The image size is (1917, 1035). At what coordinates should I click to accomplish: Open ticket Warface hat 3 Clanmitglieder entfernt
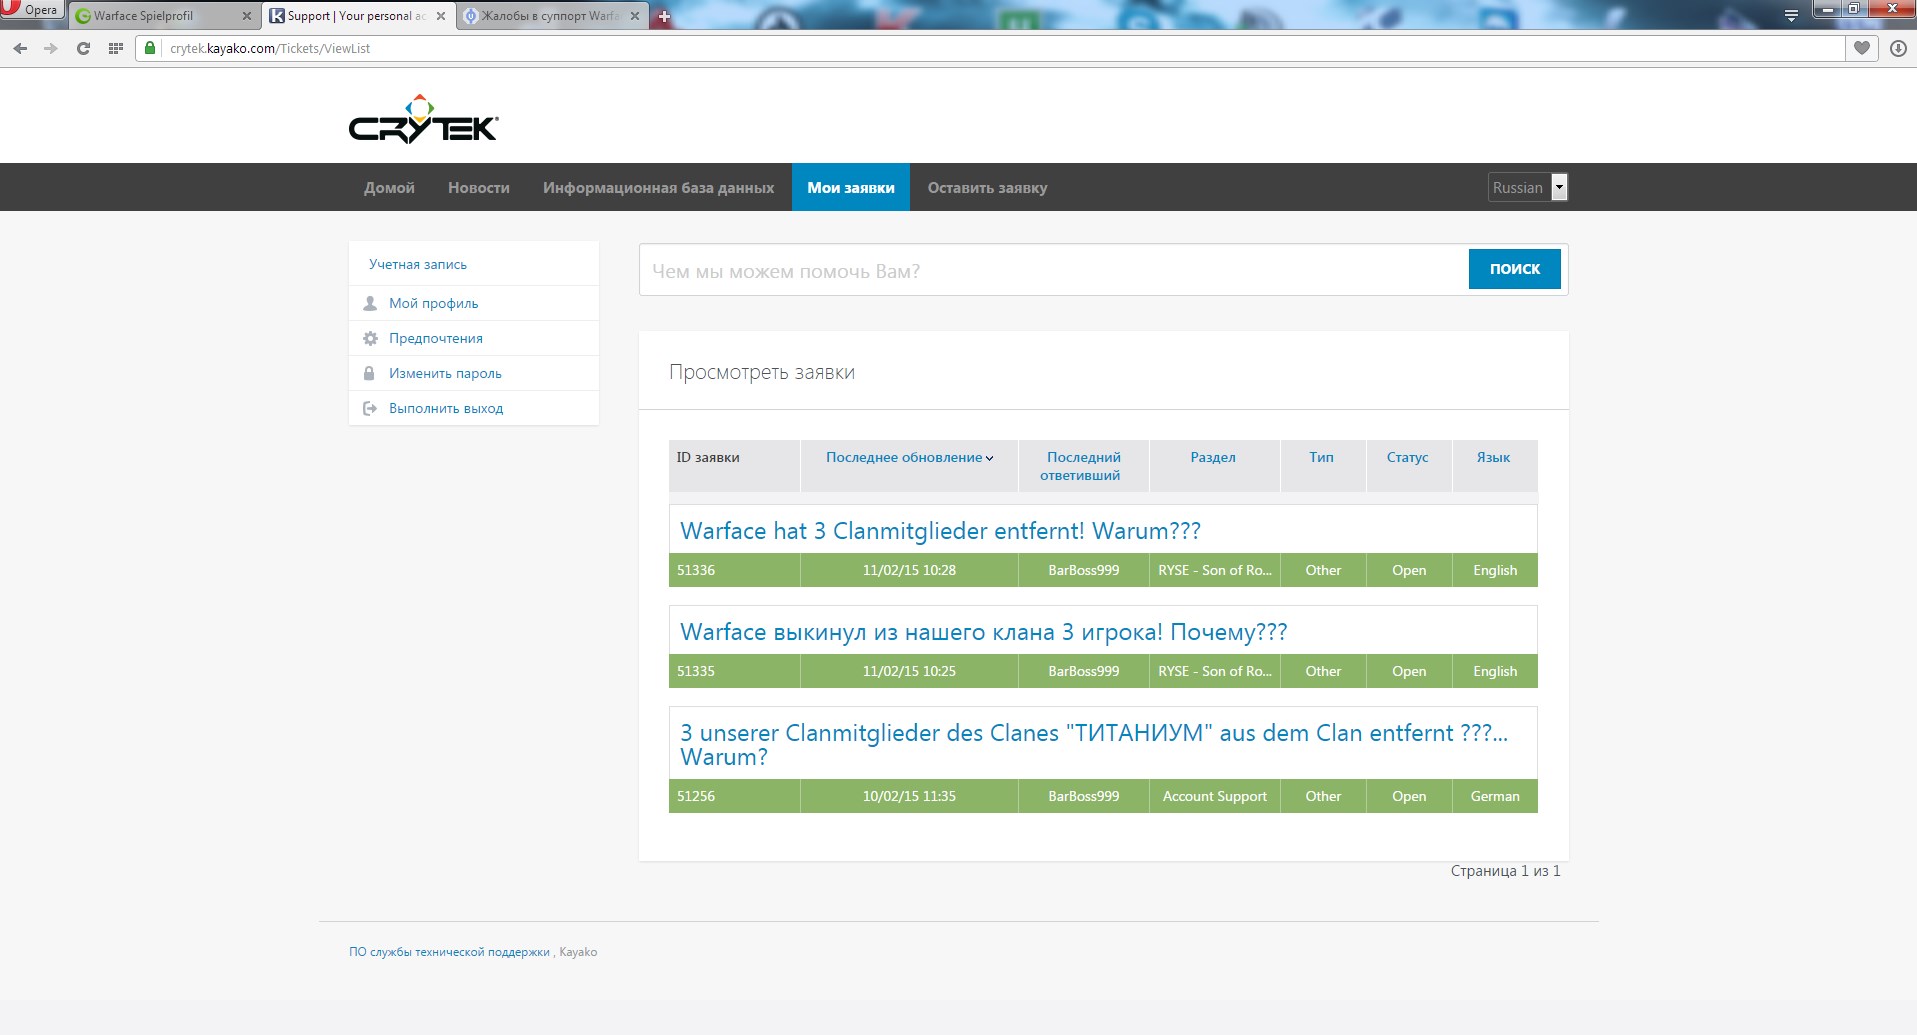coord(940,531)
